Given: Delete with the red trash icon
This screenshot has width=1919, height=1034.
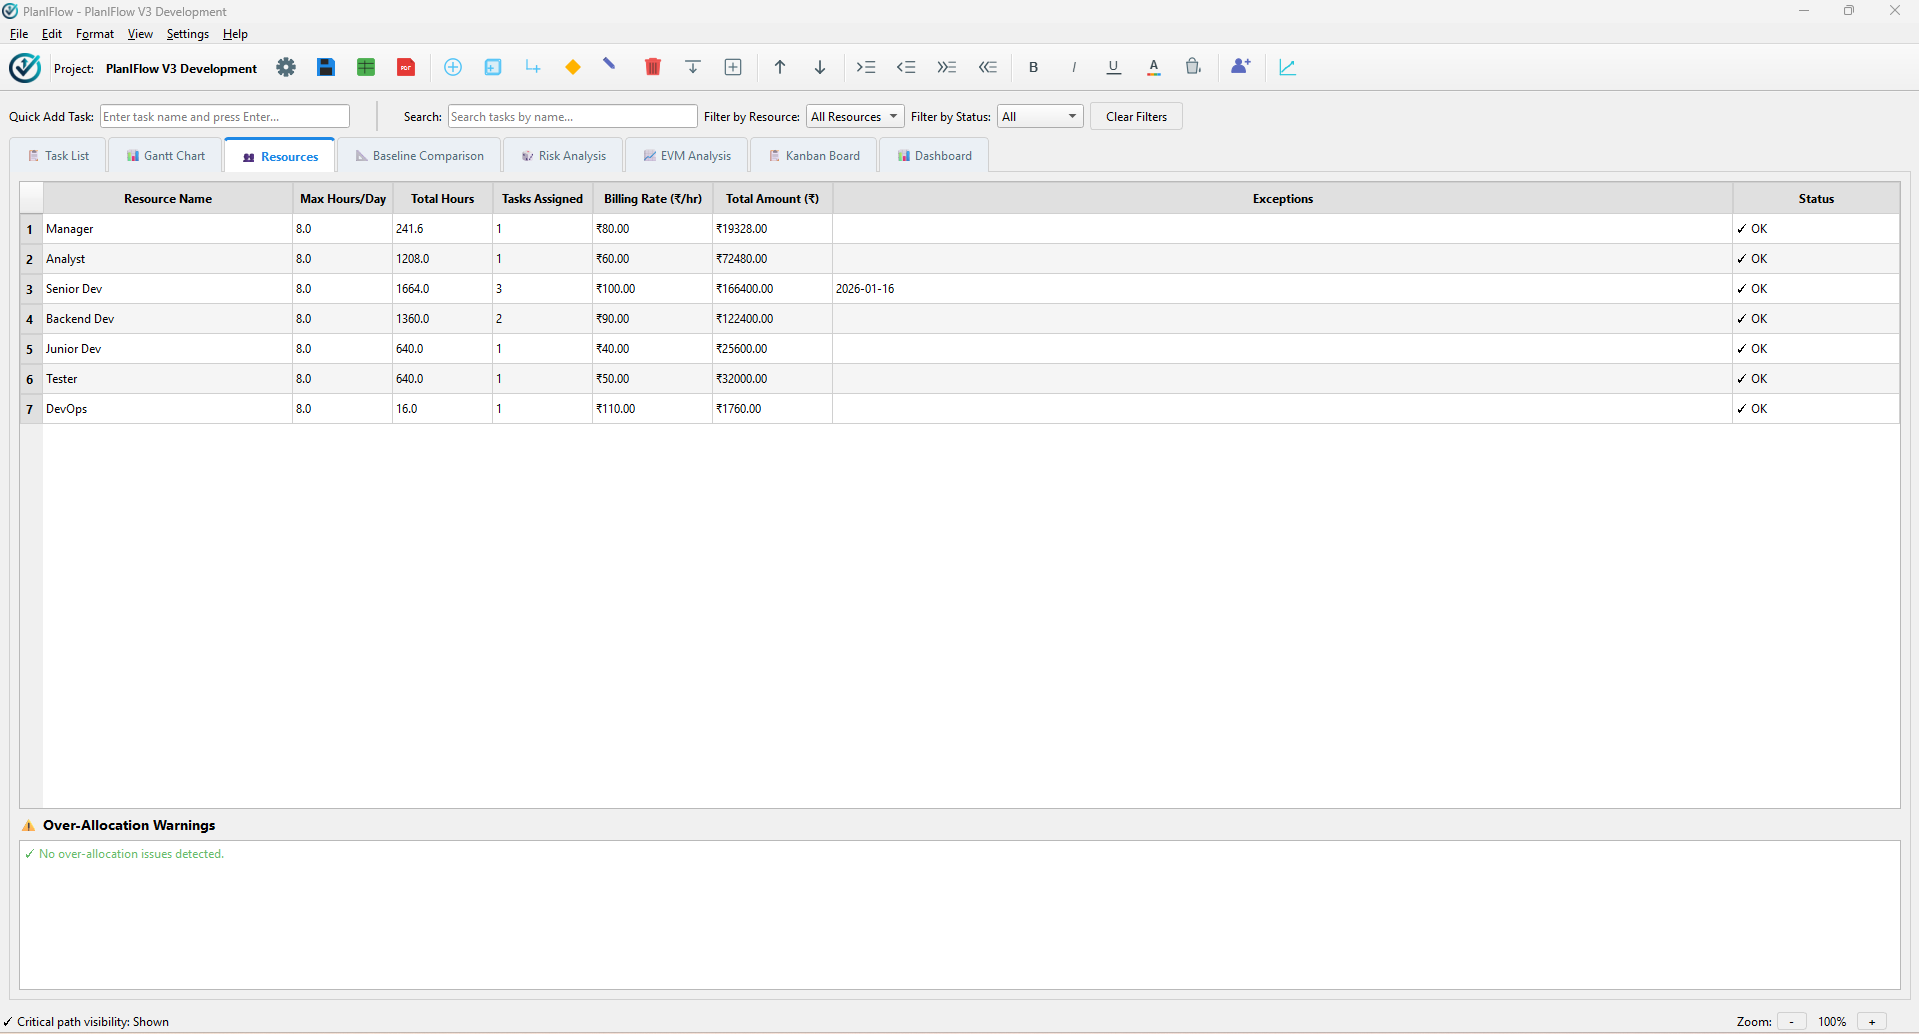Looking at the screenshot, I should [x=653, y=67].
